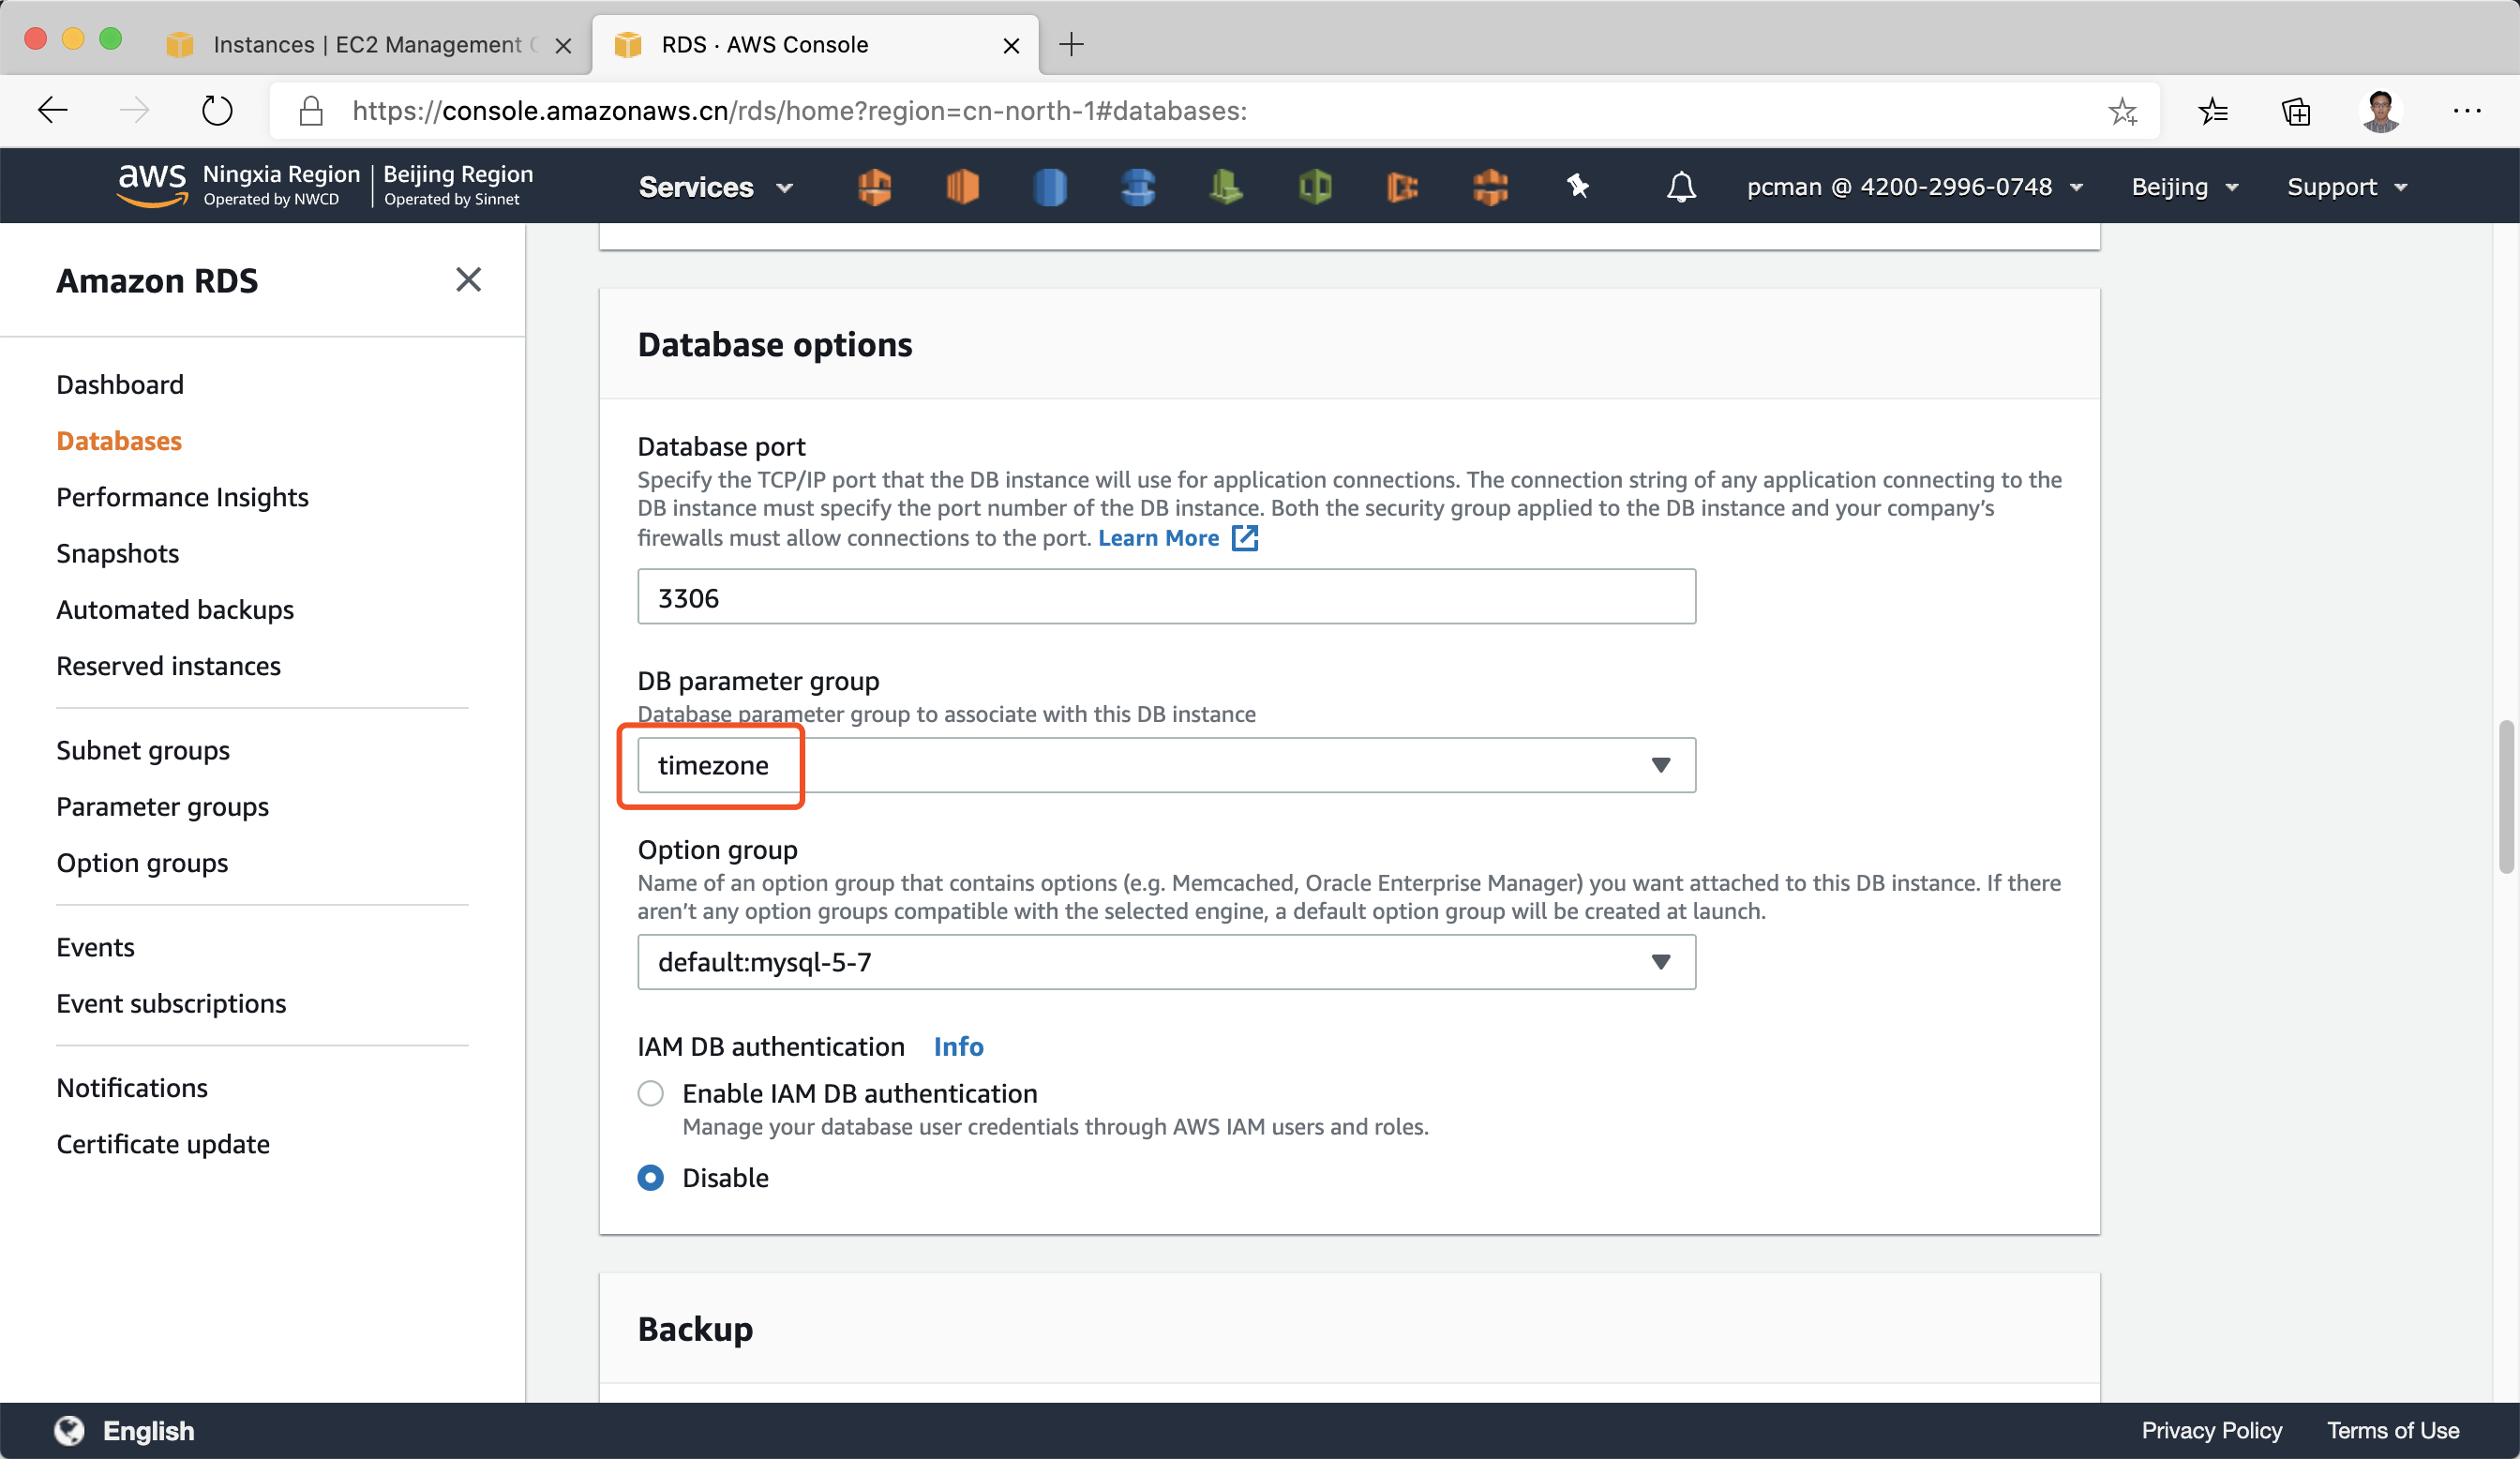Click the notifications bell icon
The height and width of the screenshot is (1459, 2520).
coord(1681,187)
